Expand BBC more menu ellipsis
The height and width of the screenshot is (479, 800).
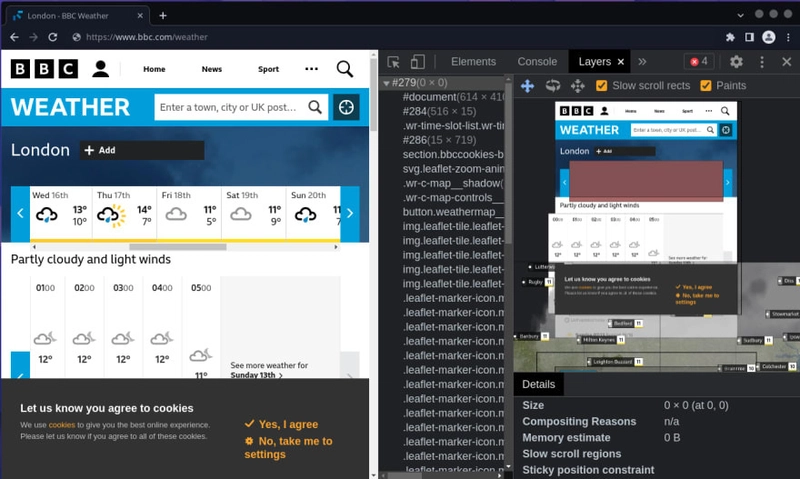tap(311, 69)
